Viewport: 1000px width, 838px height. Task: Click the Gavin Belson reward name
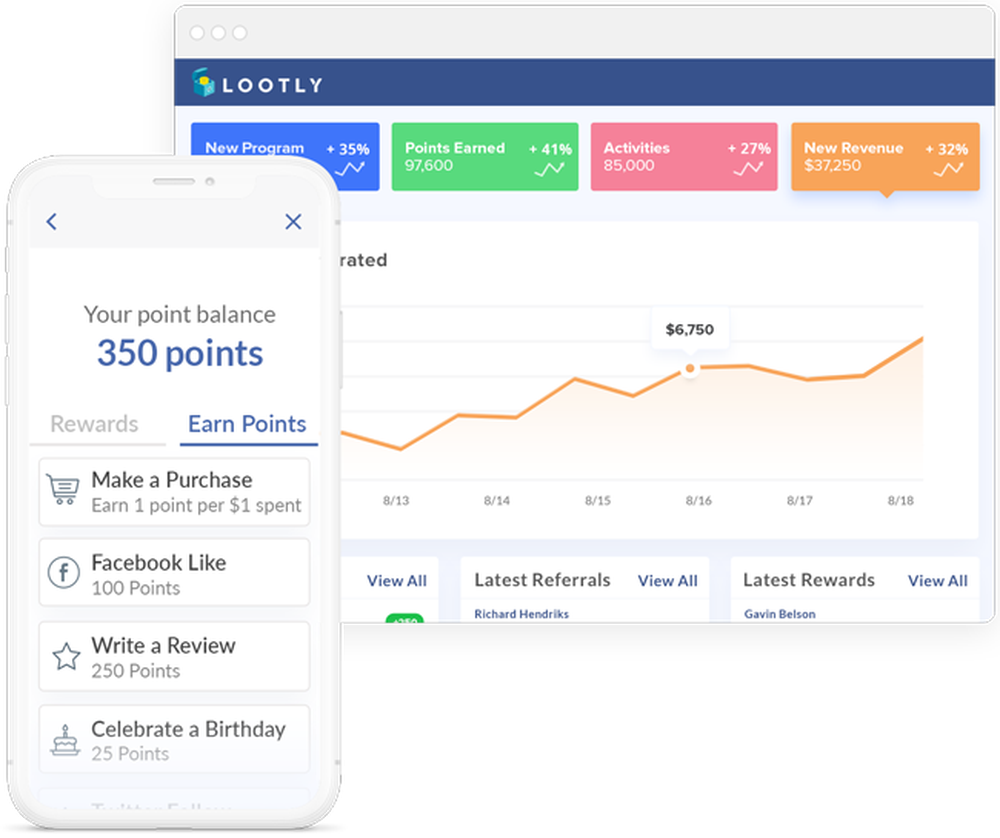click(779, 614)
